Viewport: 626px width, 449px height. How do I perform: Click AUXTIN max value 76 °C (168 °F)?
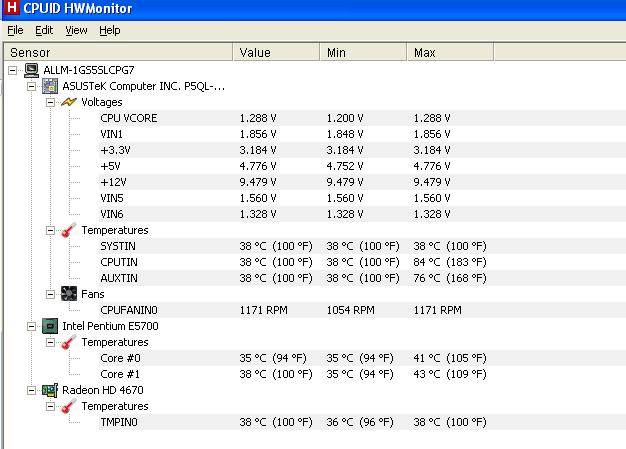coord(450,278)
